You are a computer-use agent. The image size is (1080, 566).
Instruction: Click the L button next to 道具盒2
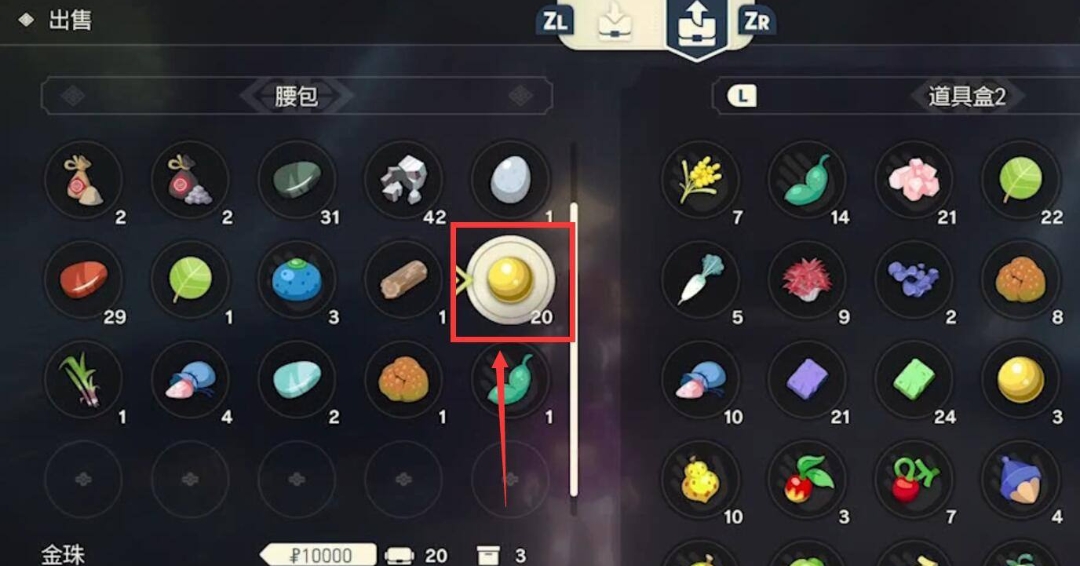[x=742, y=96]
